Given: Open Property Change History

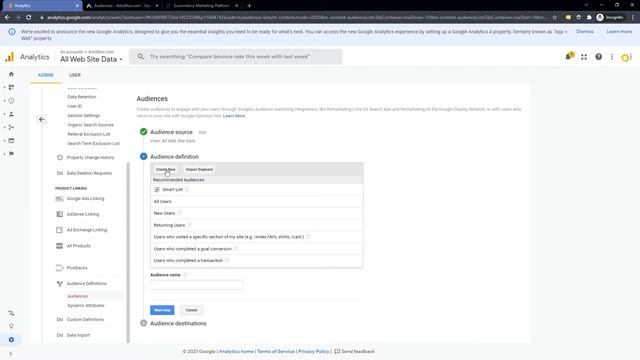Looking at the screenshot, I should (90, 158).
